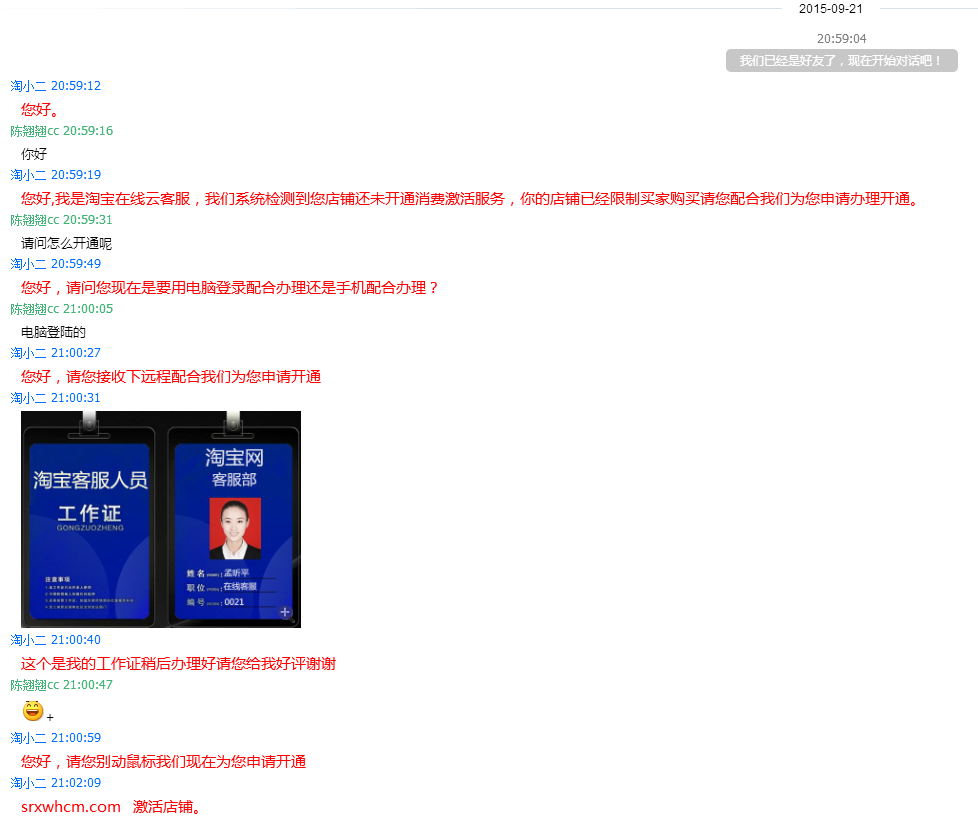Open the Taobao work ID image thumbnail
The width and height of the screenshot is (978, 834).
pos(161,519)
